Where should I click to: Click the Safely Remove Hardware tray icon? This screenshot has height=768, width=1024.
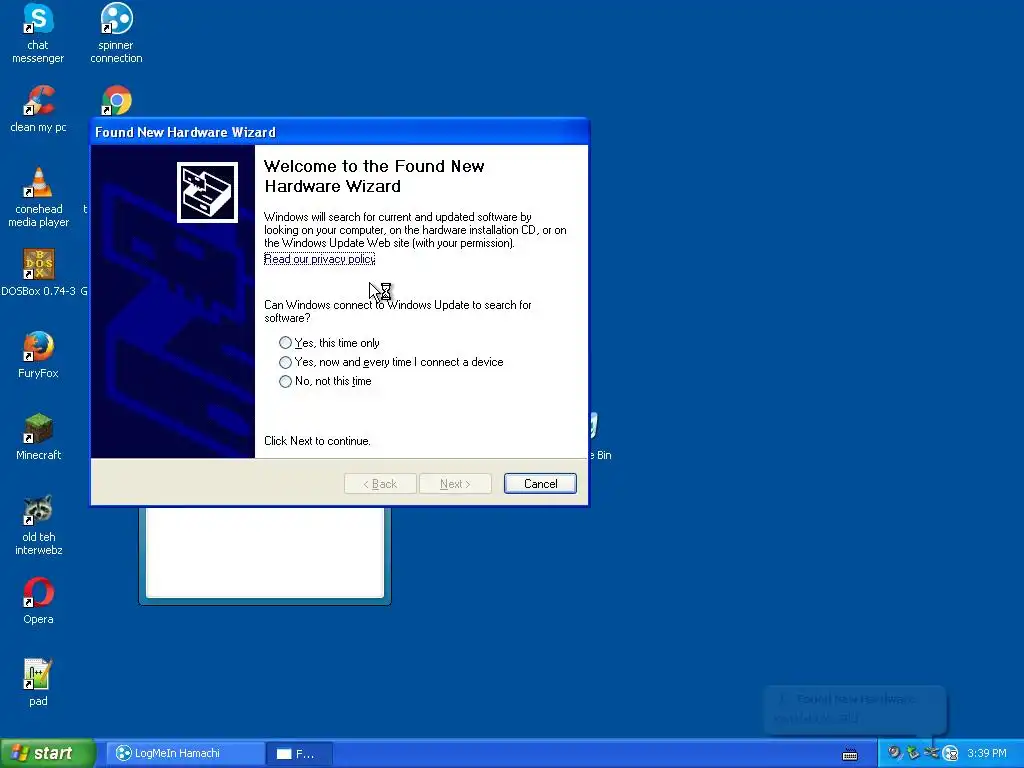click(x=913, y=753)
